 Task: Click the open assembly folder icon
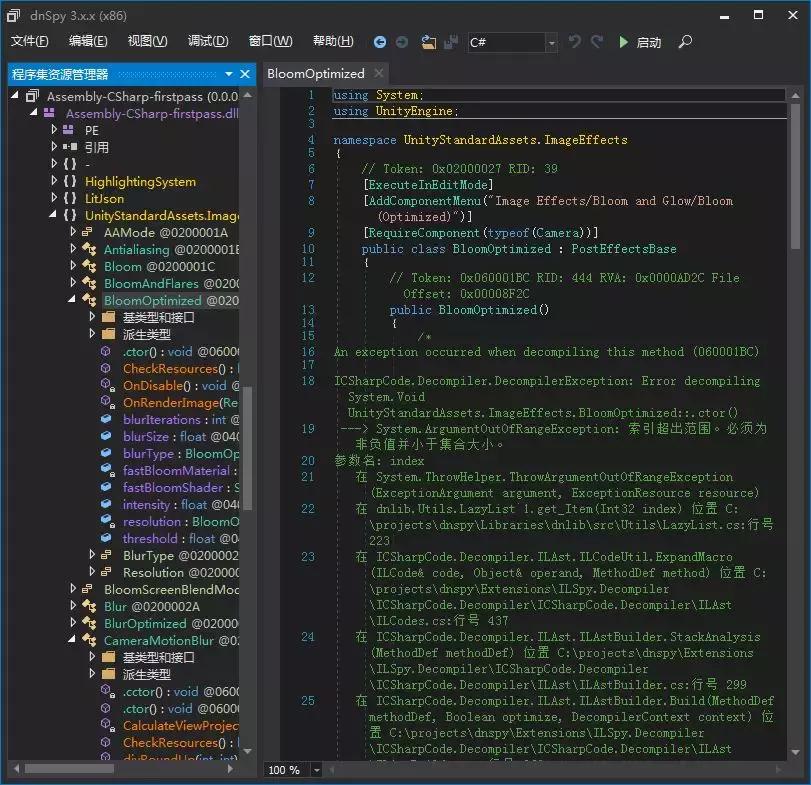426,42
